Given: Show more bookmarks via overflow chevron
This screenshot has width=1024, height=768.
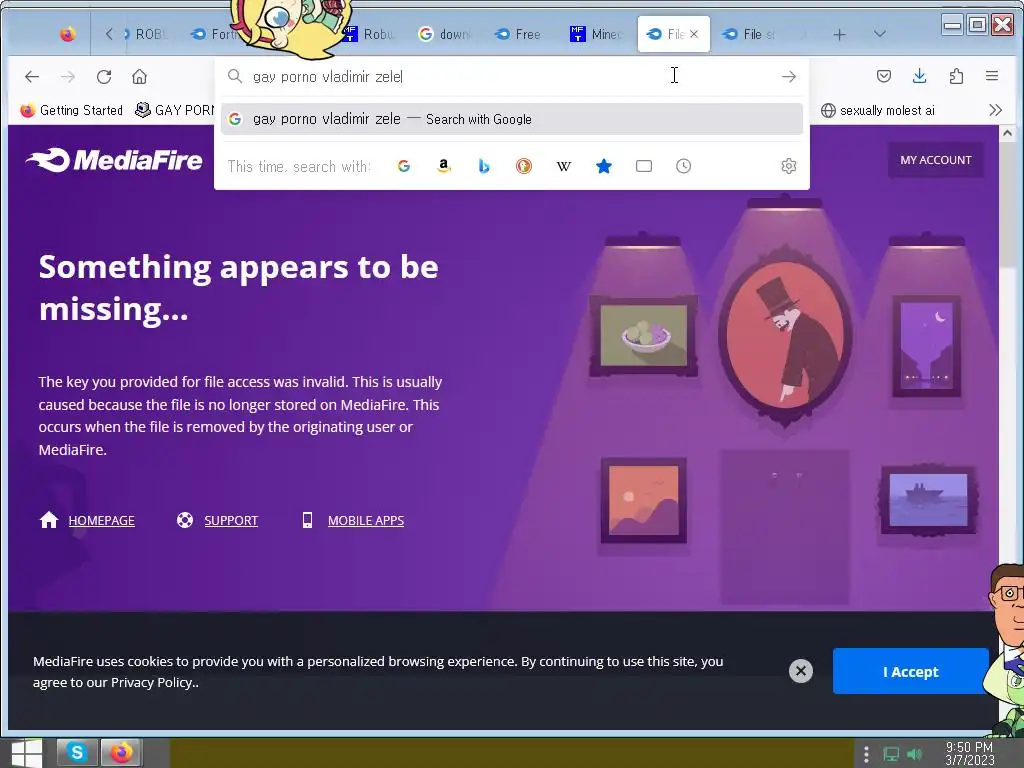Looking at the screenshot, I should [995, 110].
